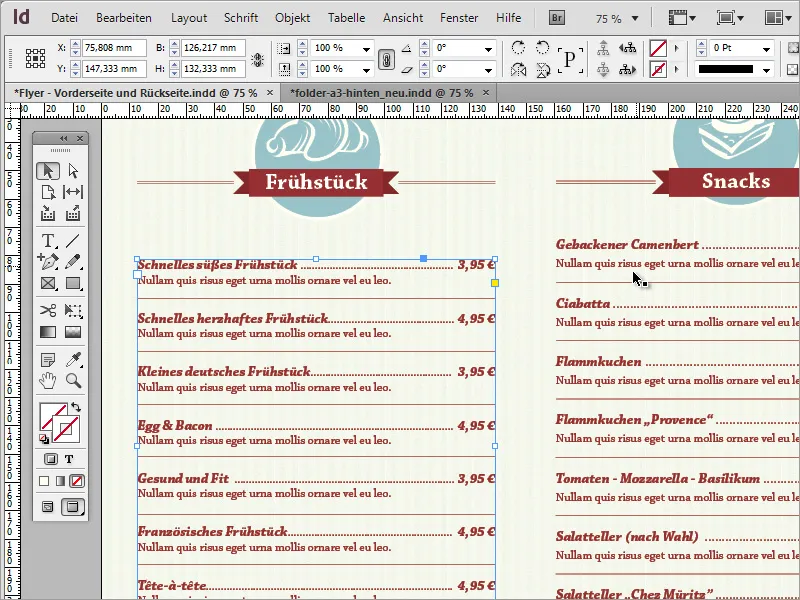Switch to Preview view mode
Viewport: 800px width, 600px height.
pos(73,507)
